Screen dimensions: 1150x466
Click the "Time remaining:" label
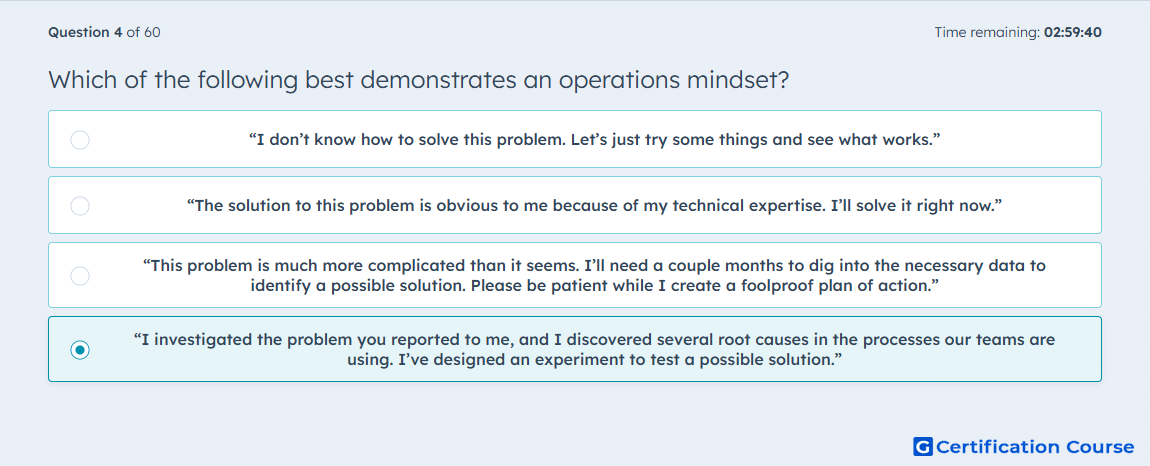(987, 32)
